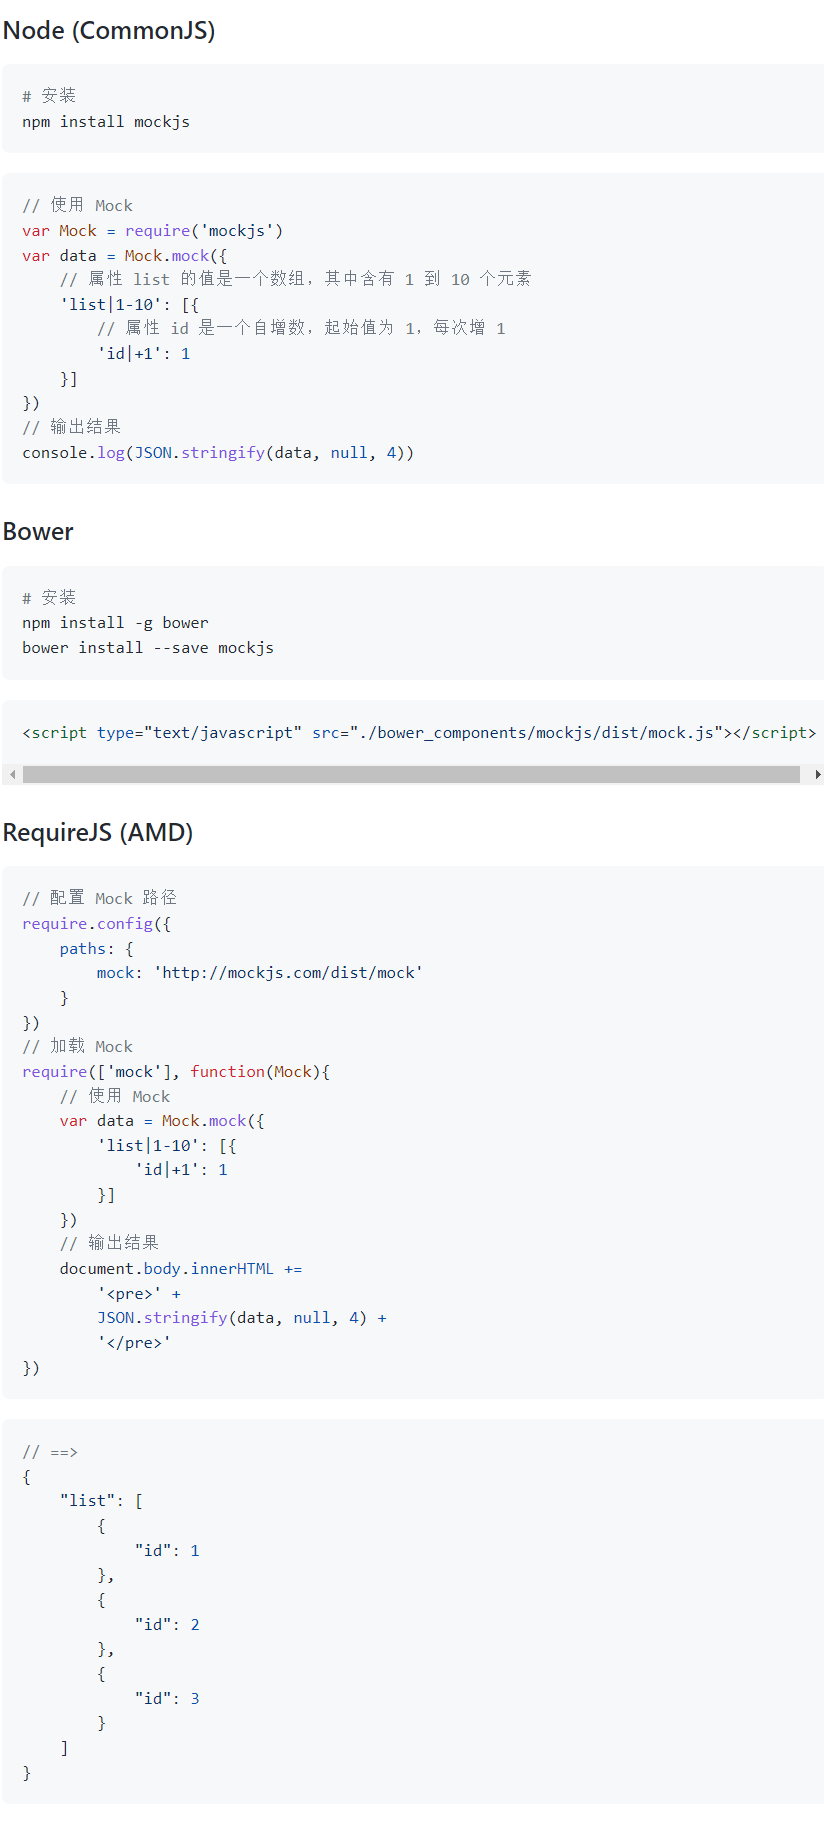The width and height of the screenshot is (824, 1823).
Task: Click the 'var data = Mock.mock({' line in Node block
Action: click(x=125, y=256)
